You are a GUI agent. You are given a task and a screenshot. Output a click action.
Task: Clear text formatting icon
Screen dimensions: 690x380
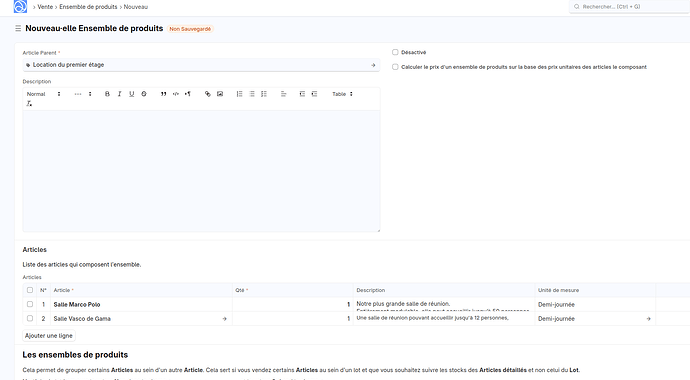pos(29,103)
